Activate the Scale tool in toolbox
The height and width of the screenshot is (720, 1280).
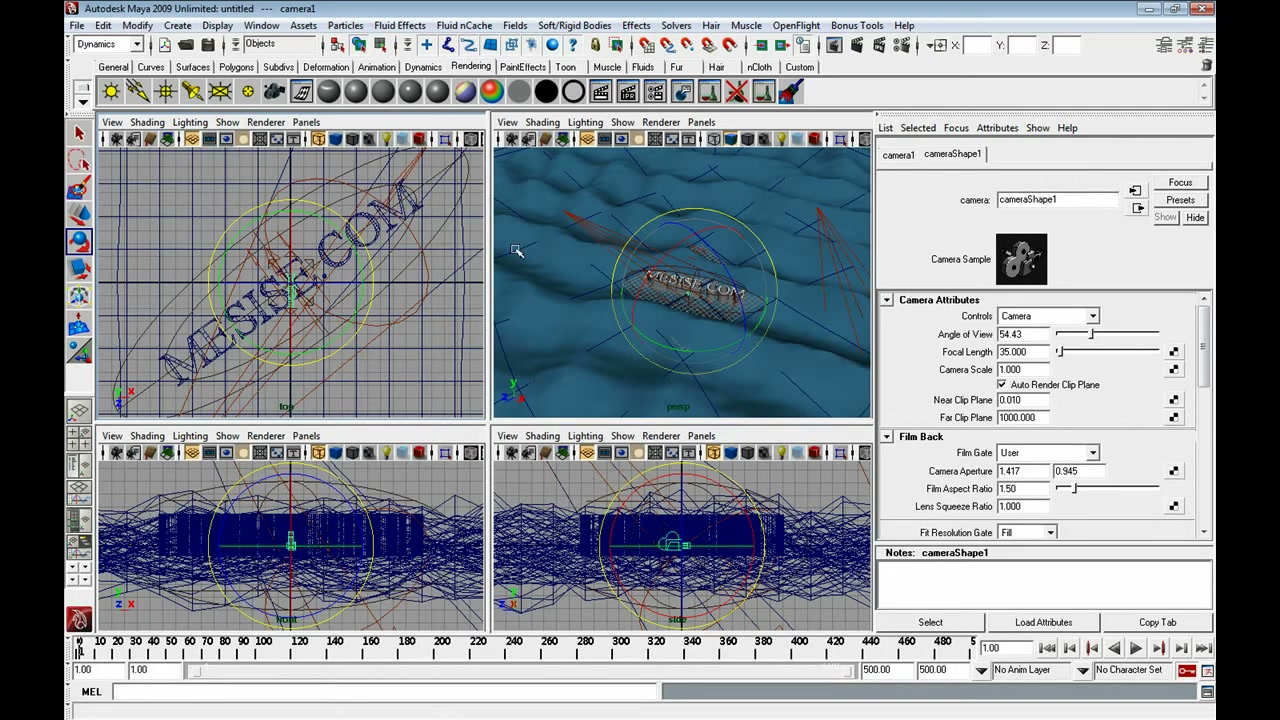point(79,268)
